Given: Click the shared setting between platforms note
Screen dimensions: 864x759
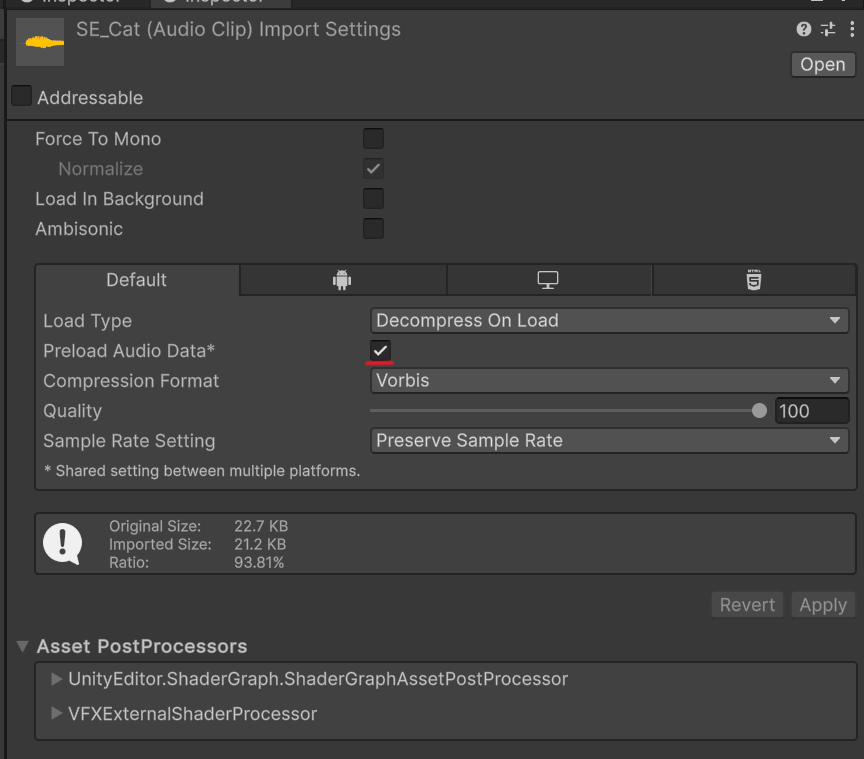Looking at the screenshot, I should pos(202,471).
